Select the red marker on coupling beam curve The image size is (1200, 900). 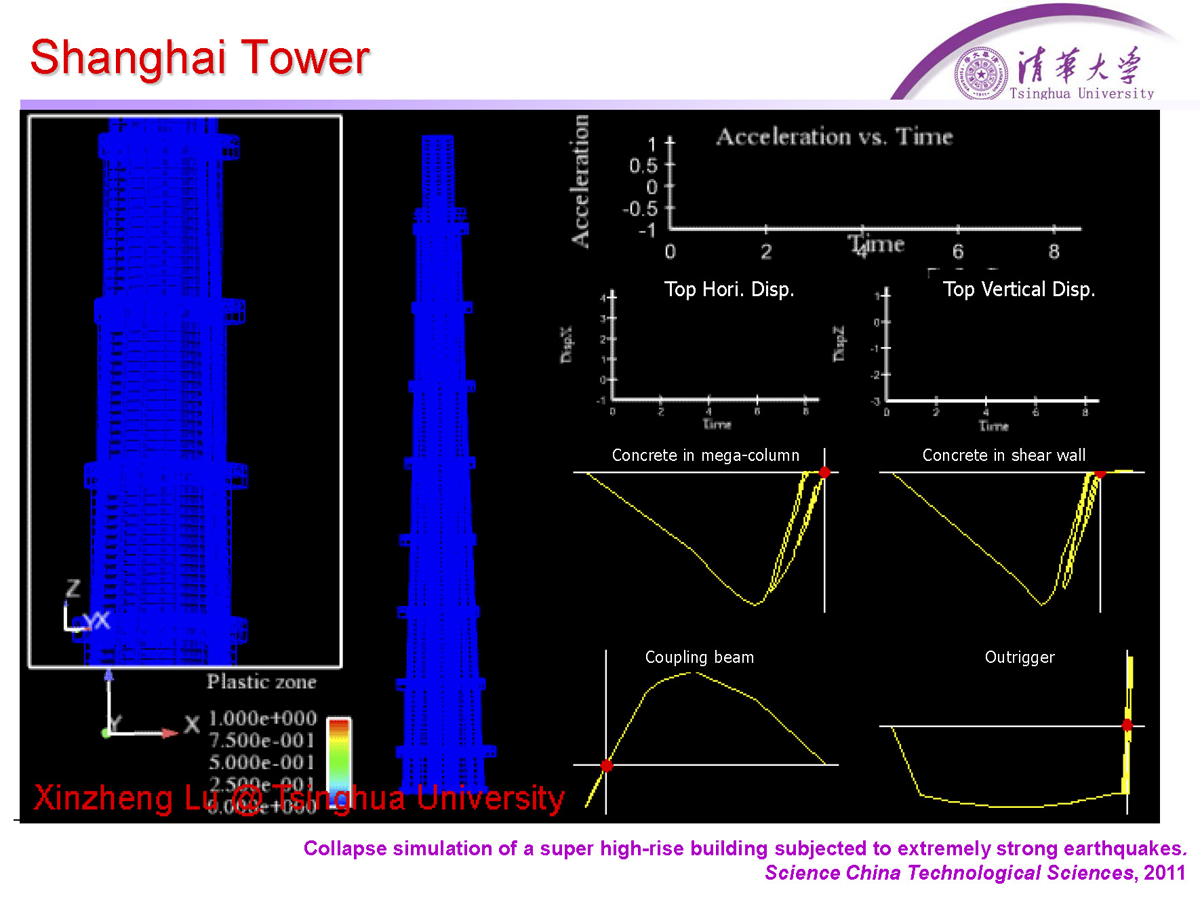coord(606,765)
